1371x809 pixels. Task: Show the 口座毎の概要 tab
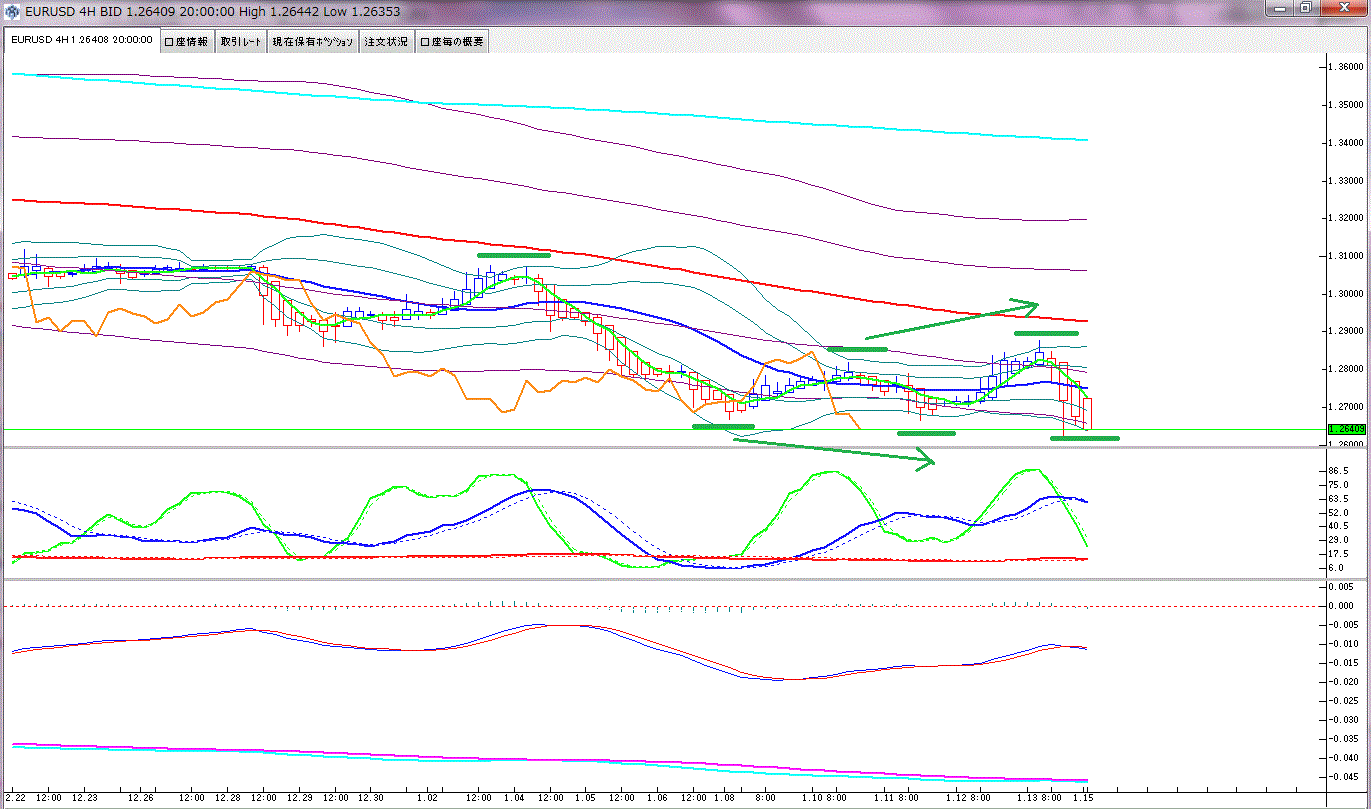(x=452, y=41)
